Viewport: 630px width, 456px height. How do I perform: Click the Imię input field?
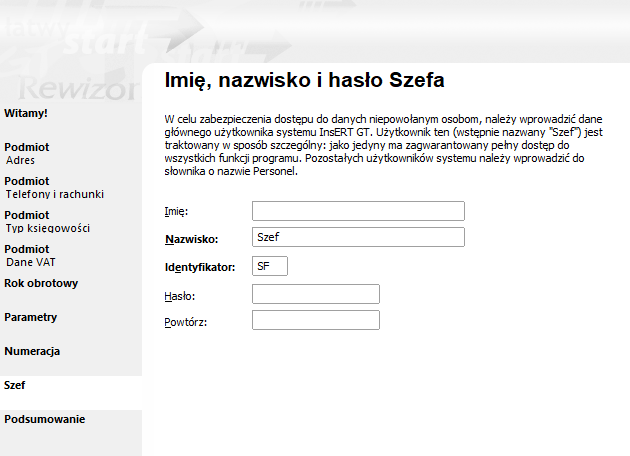(x=358, y=211)
